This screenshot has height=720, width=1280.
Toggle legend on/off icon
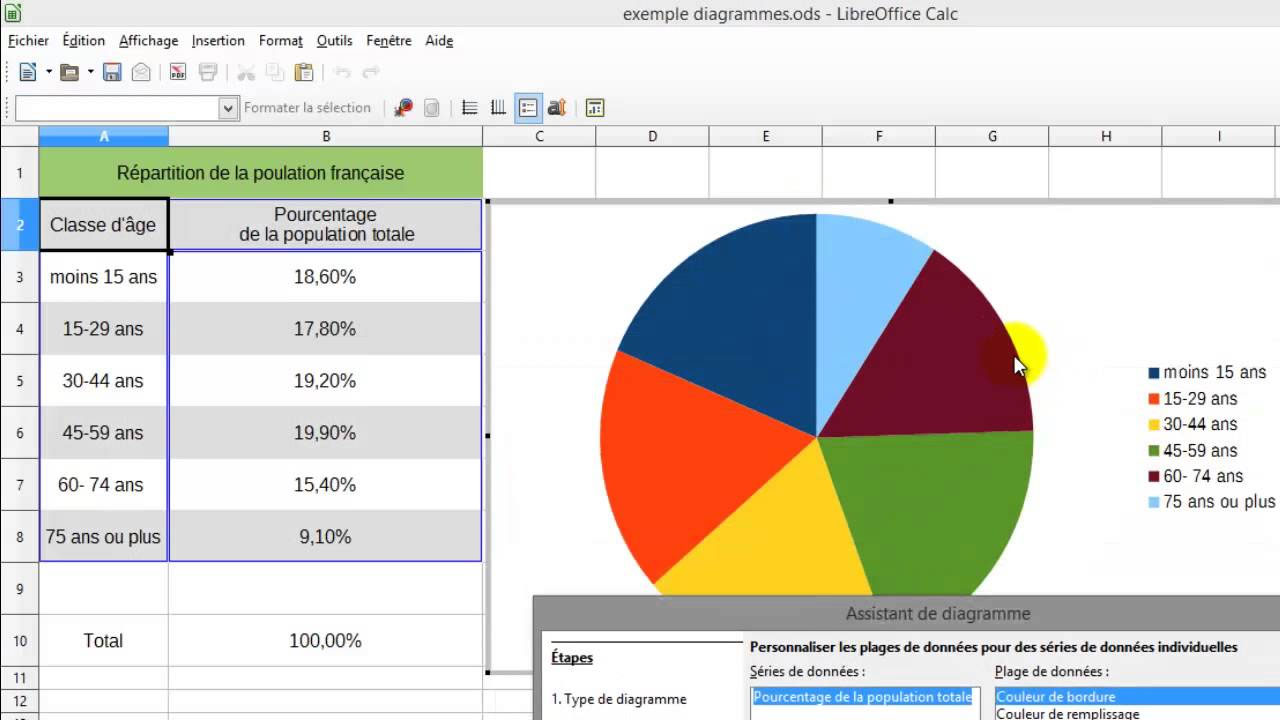(528, 108)
